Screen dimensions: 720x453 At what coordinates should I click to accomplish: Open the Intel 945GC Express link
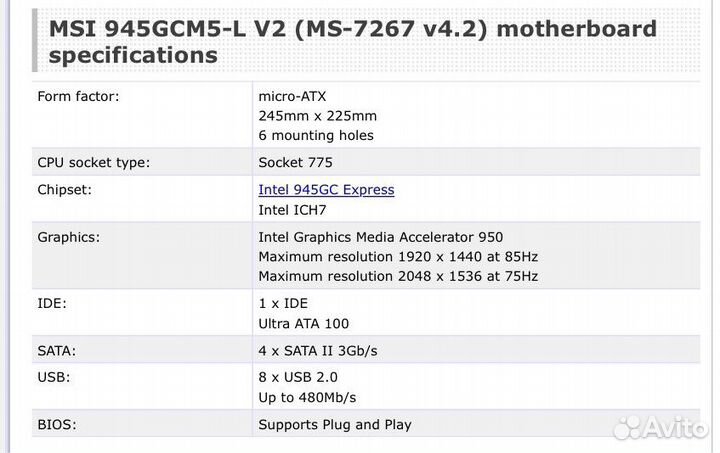coord(326,189)
